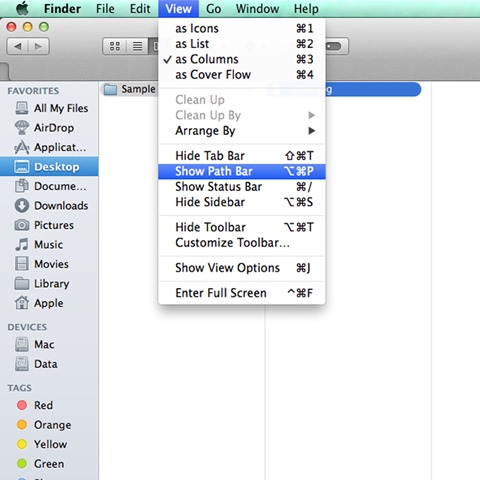Expand the Arrange By submenu
This screenshot has width=480, height=480.
click(242, 131)
